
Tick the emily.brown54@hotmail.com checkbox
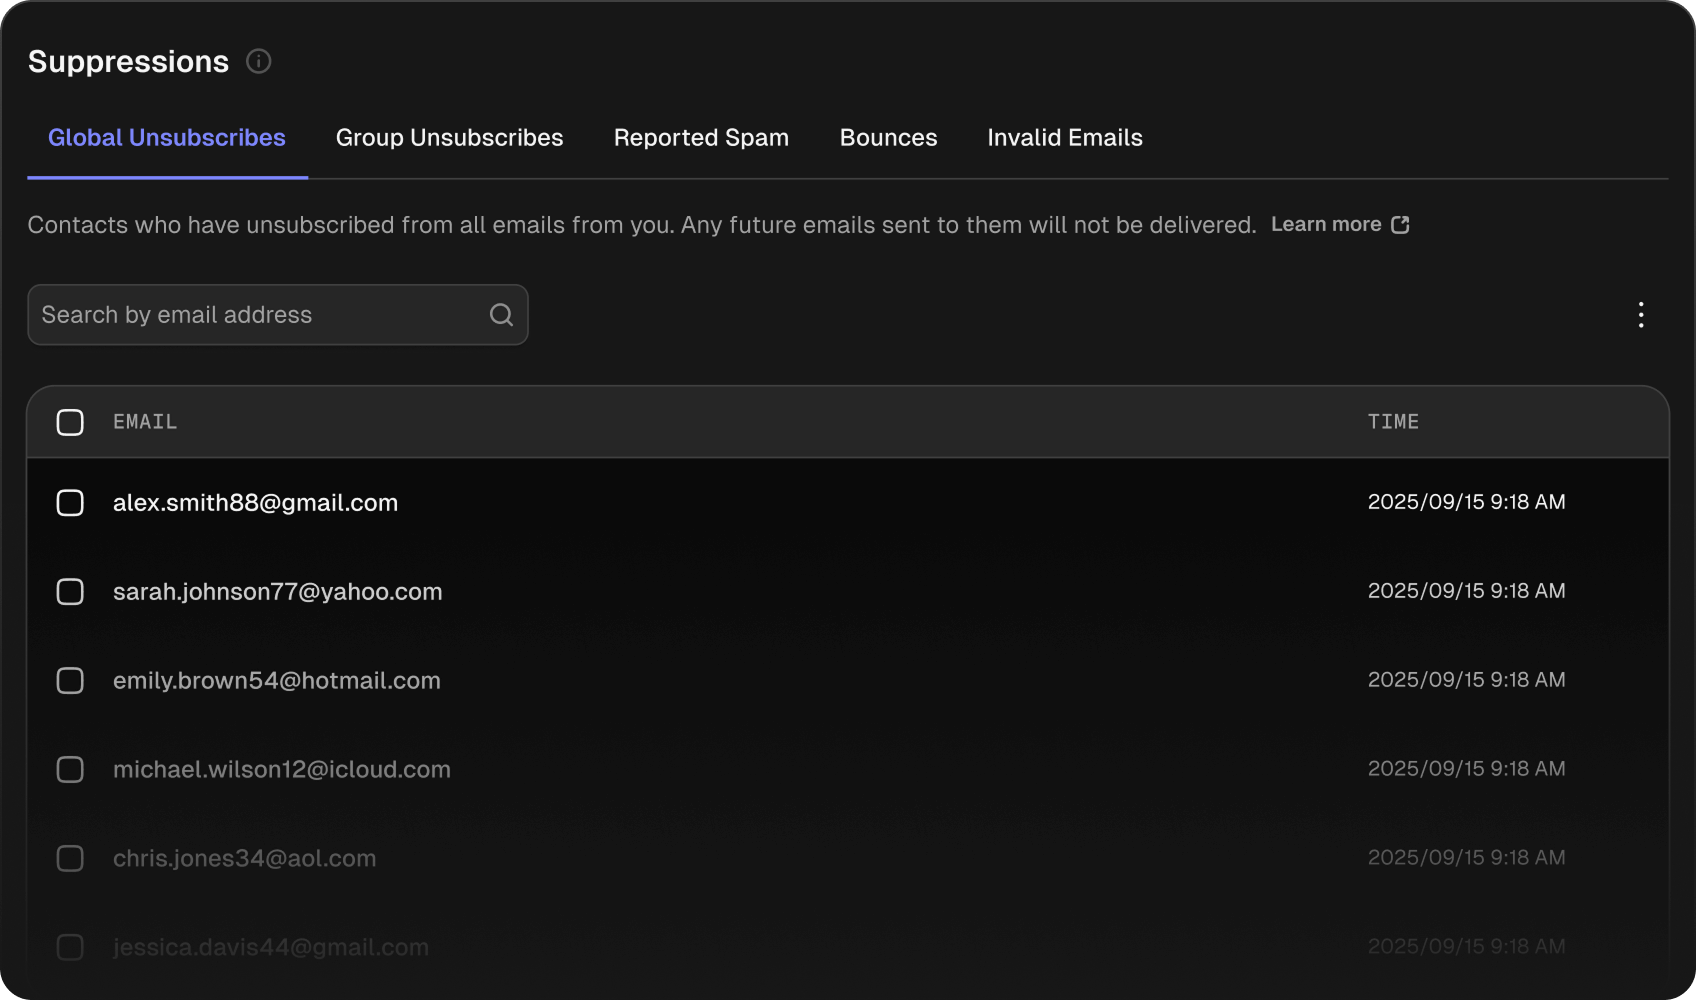click(70, 681)
